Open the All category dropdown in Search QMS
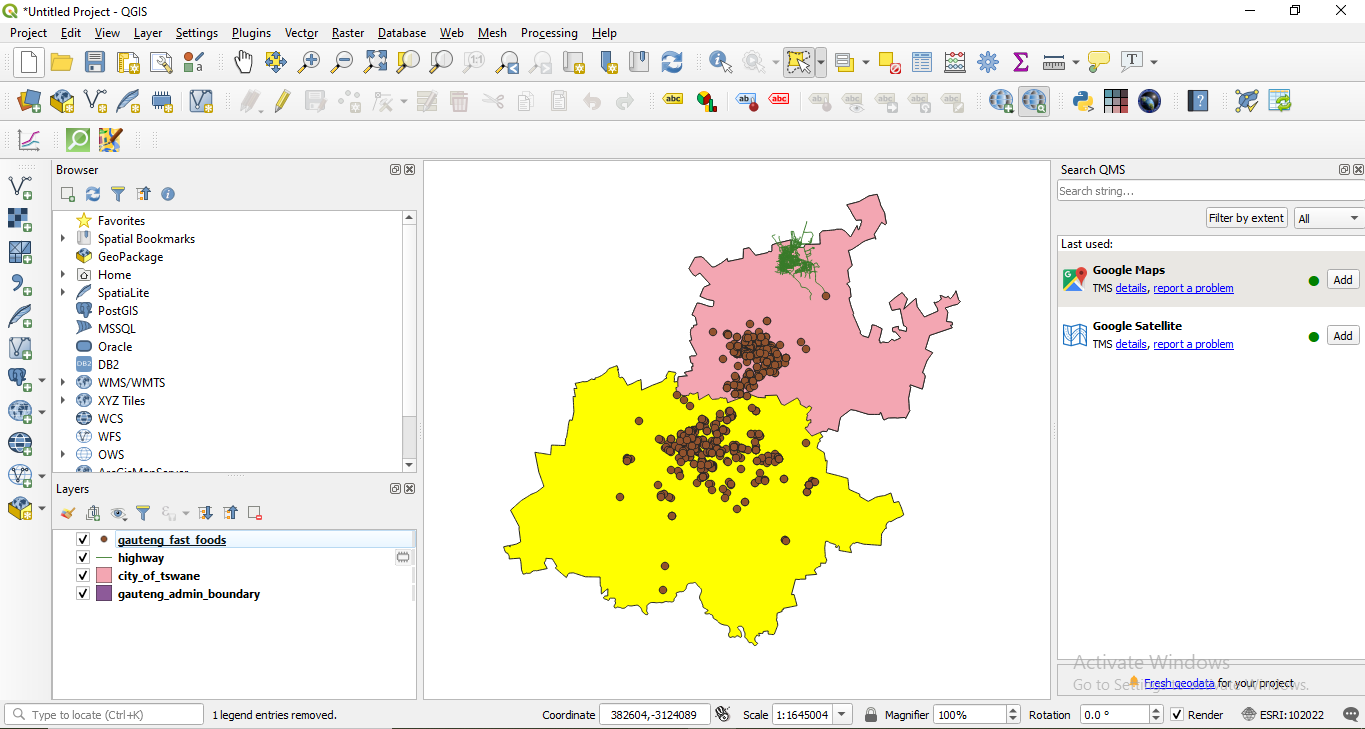 (1329, 218)
